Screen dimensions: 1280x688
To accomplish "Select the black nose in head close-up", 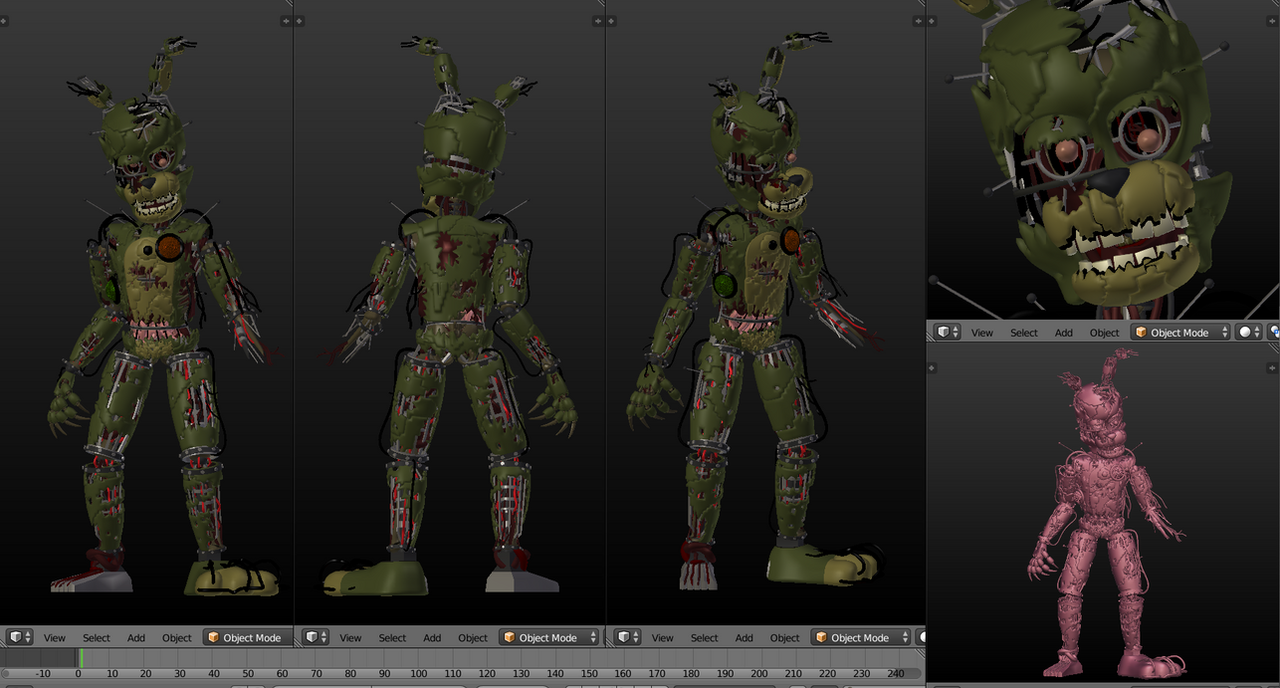I will click(x=1108, y=183).
